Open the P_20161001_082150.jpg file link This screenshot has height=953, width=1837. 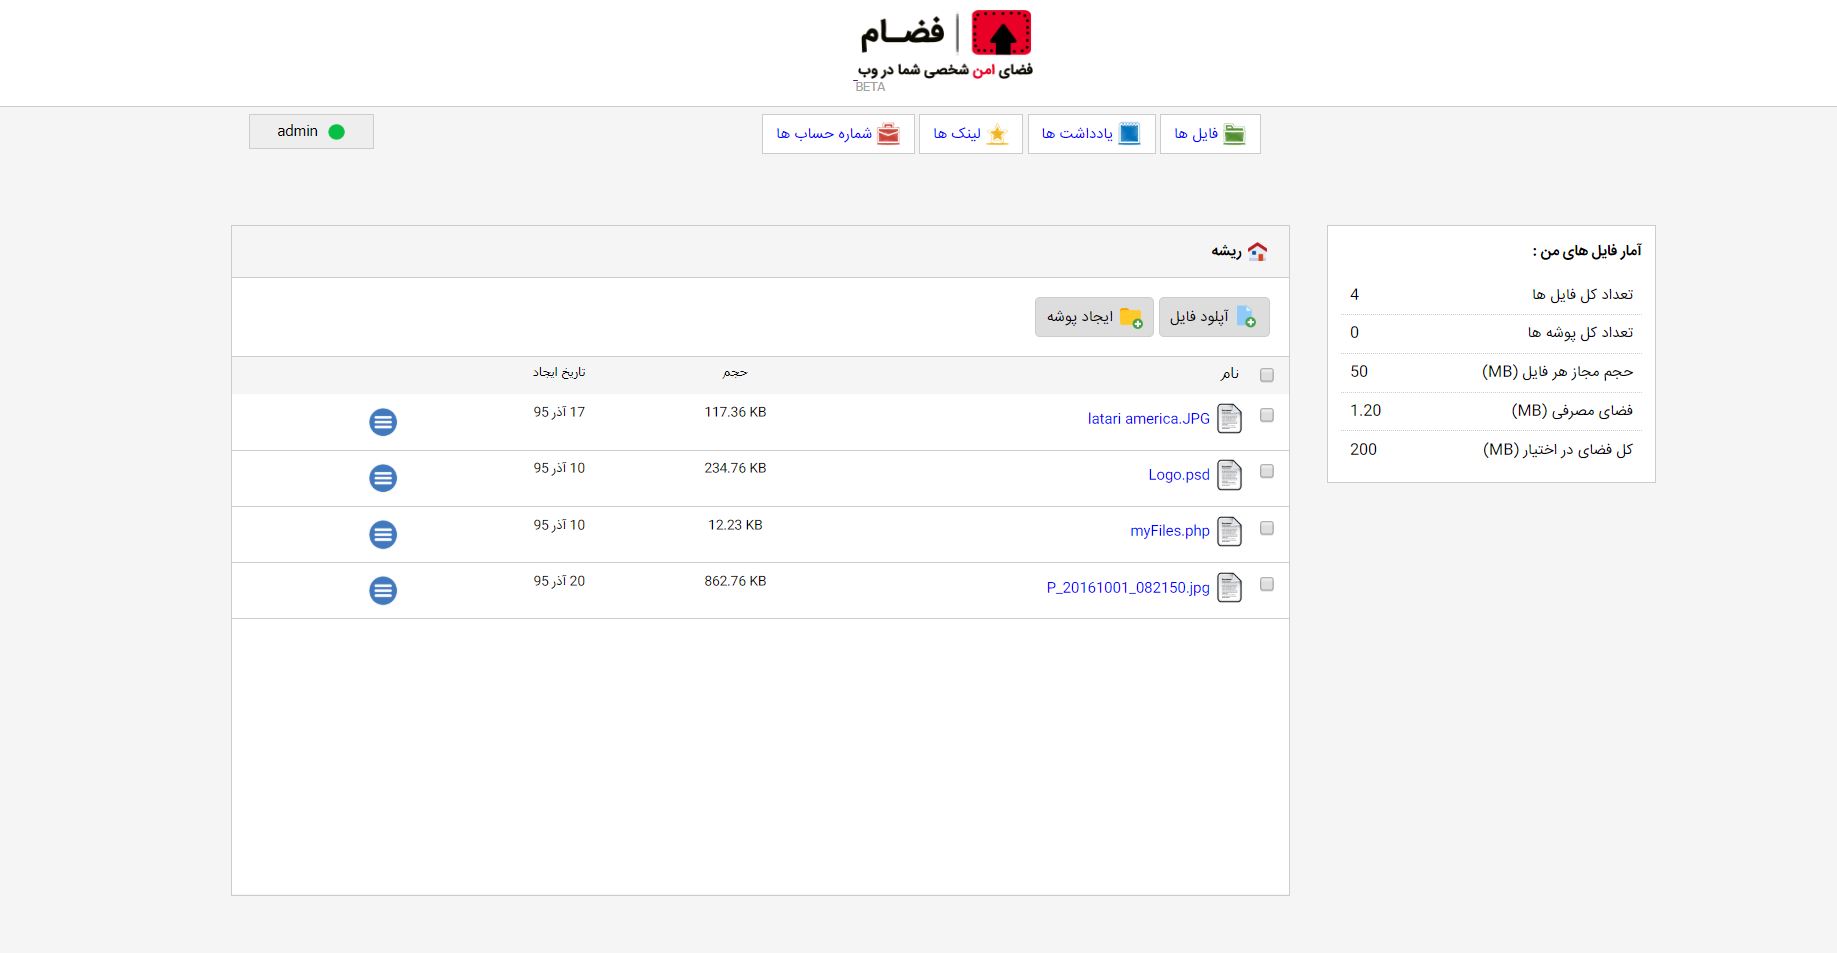coord(1128,588)
